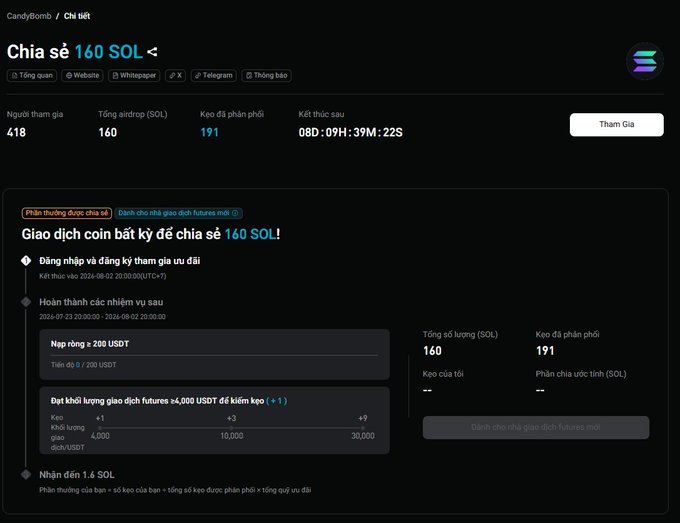Click the Tổng số lượng (SOL) label
The width and height of the screenshot is (680, 523).
click(x=460, y=334)
